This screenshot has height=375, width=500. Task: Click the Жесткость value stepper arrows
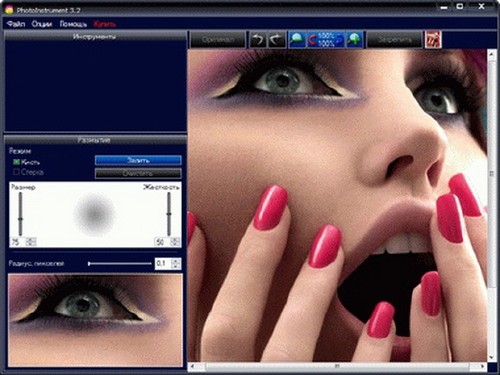176,242
